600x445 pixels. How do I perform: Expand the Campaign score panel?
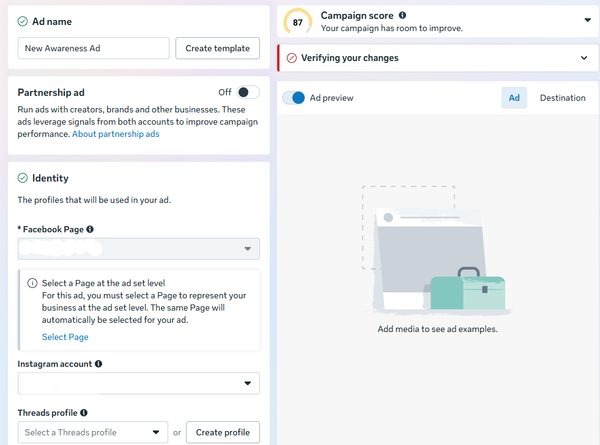(587, 20)
